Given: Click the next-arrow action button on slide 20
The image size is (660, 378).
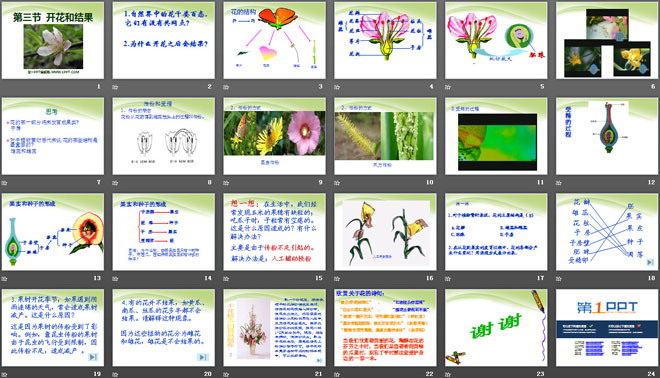Looking at the screenshot, I should click(x=202, y=357).
